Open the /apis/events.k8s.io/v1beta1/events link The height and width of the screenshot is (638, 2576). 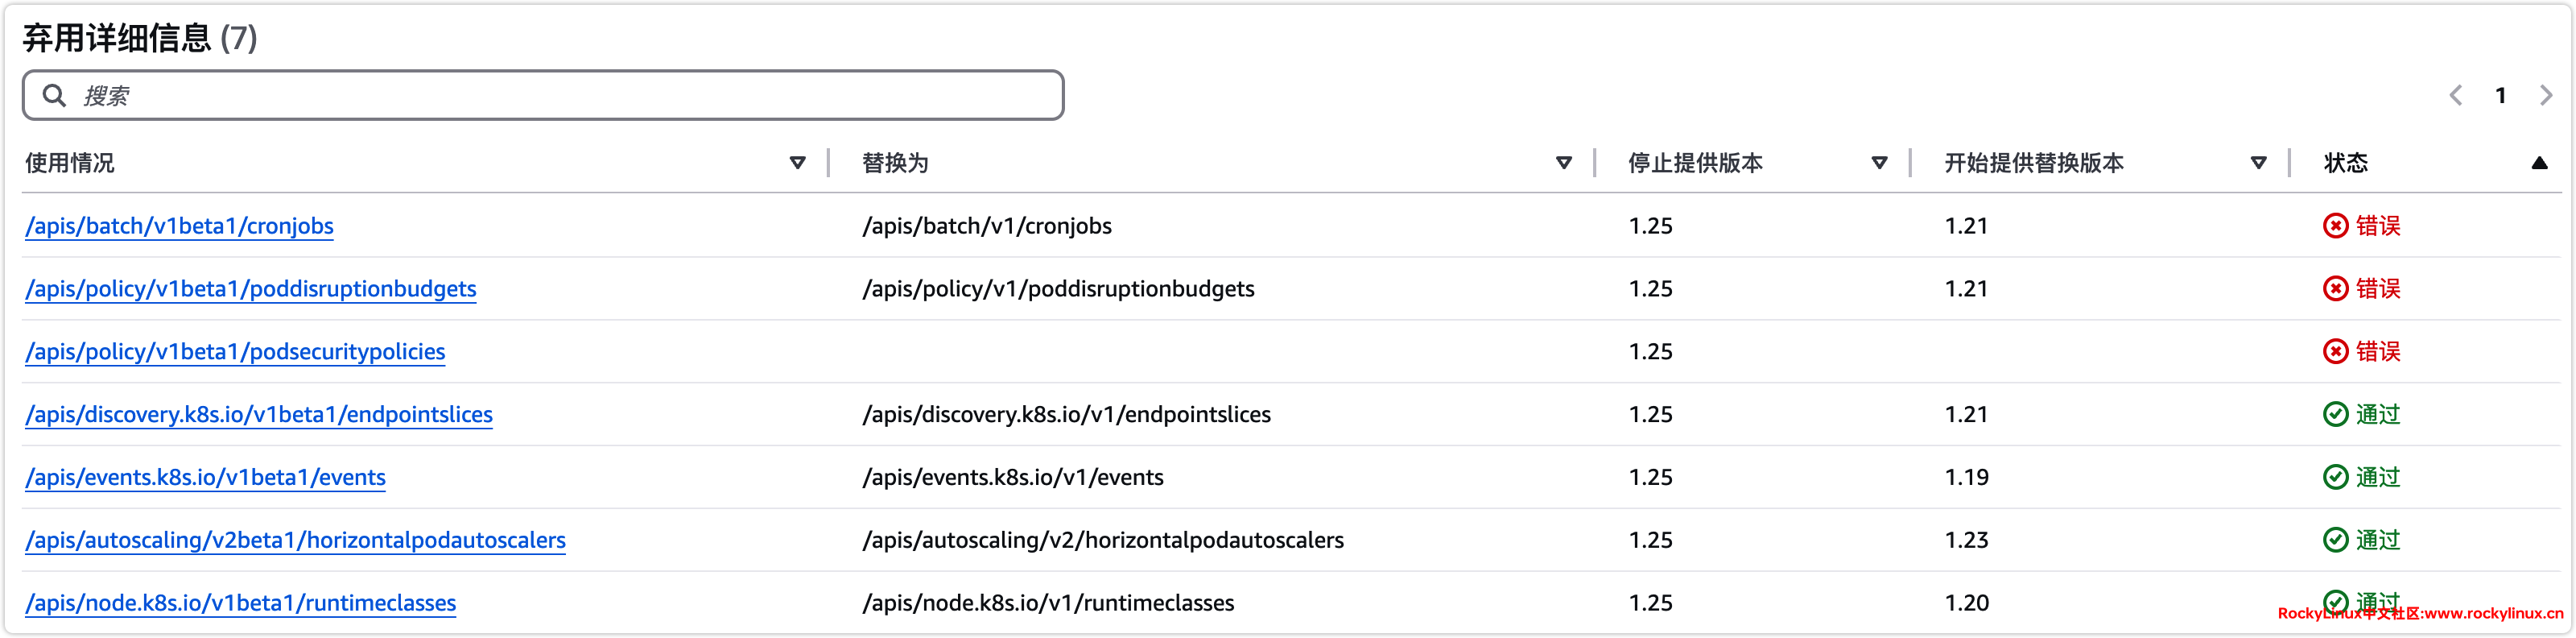205,477
